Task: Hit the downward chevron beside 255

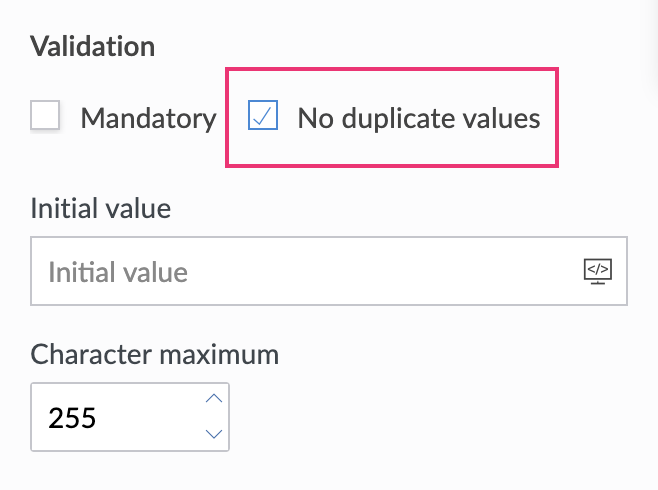Action: (x=212, y=433)
